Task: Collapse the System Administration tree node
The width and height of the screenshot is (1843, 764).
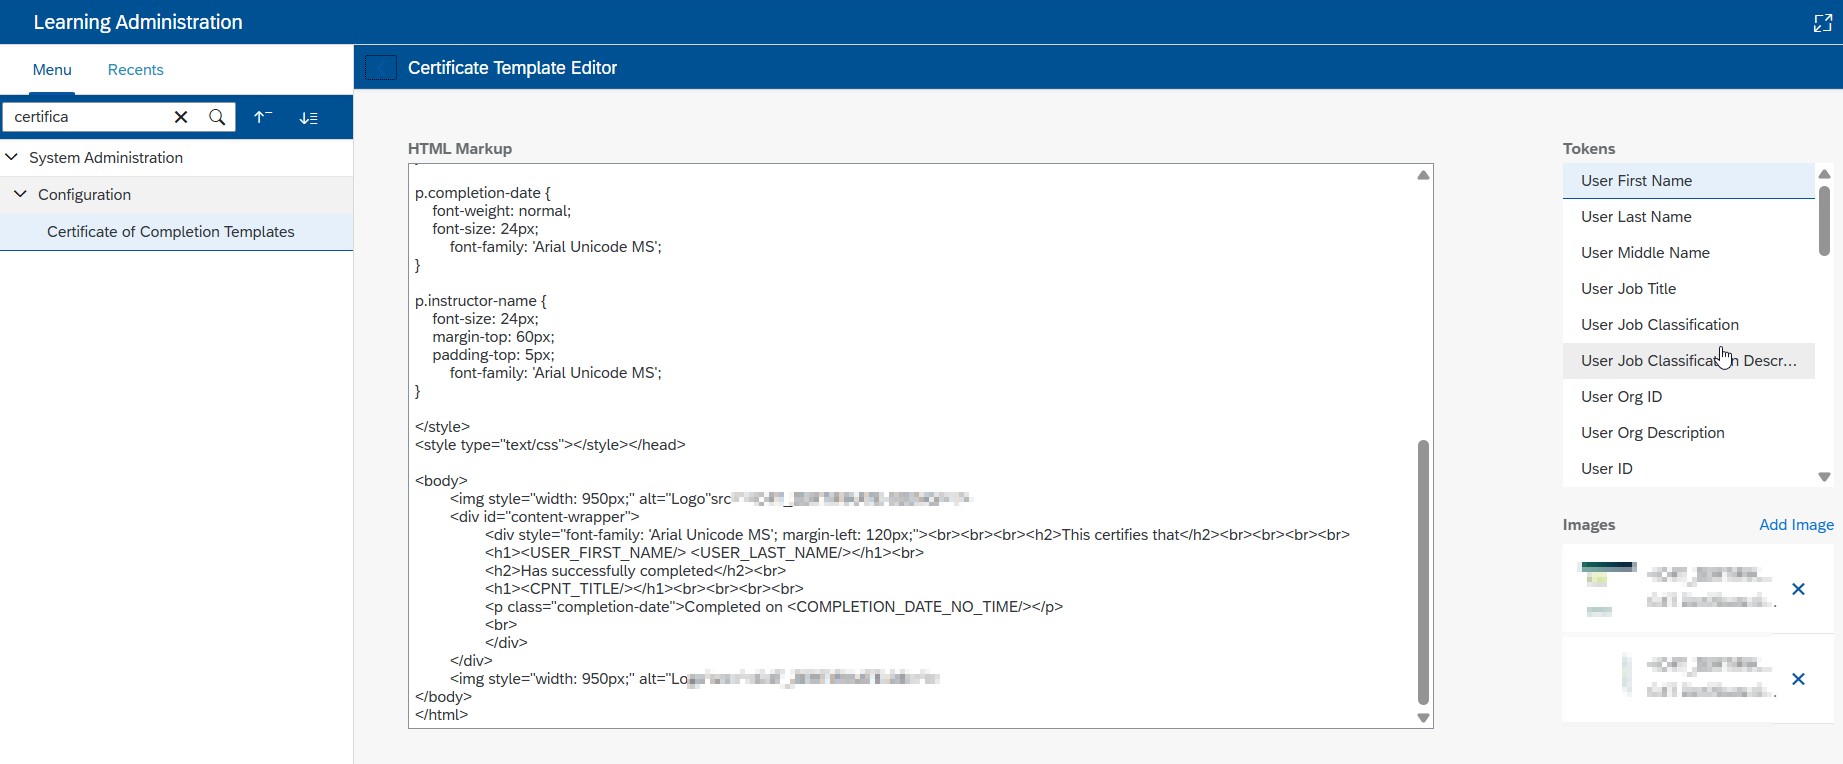Action: coord(12,157)
